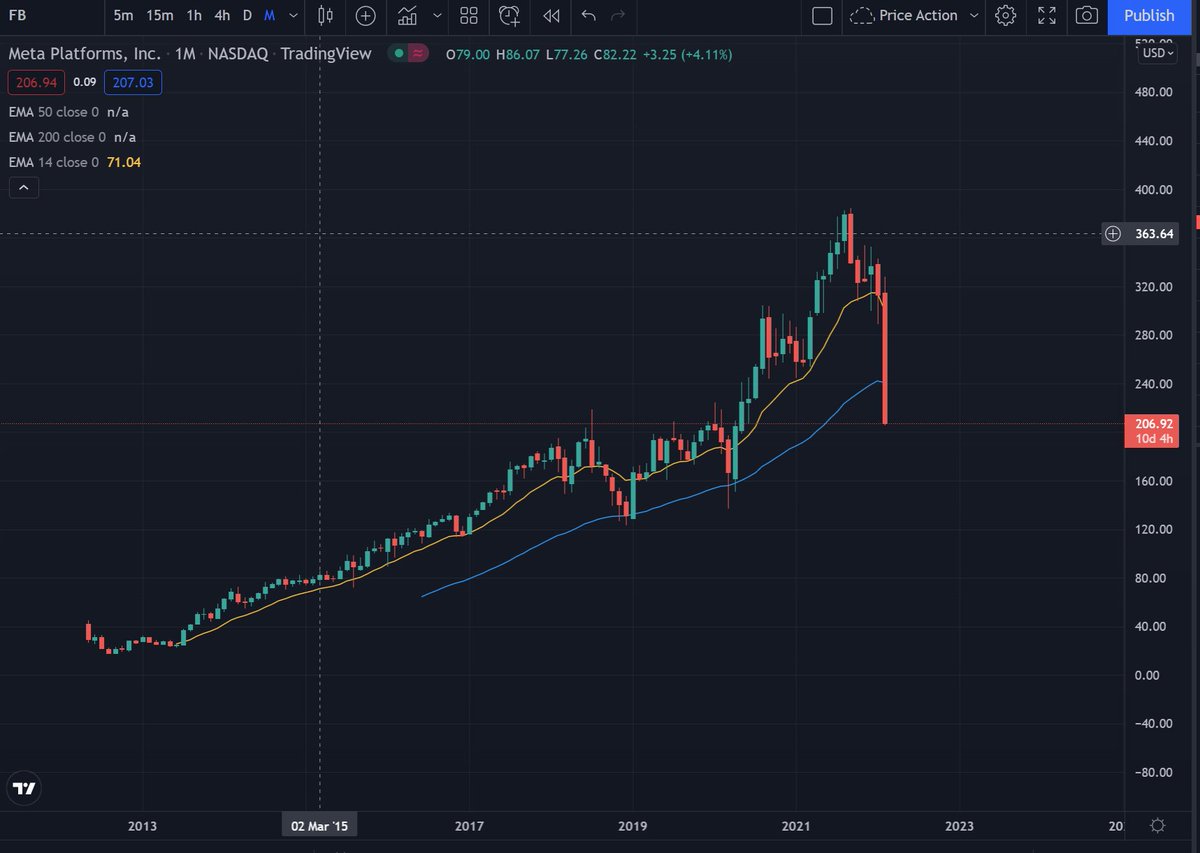The width and height of the screenshot is (1200, 853).
Task: Click the 0.09 spread value
Action: [85, 83]
